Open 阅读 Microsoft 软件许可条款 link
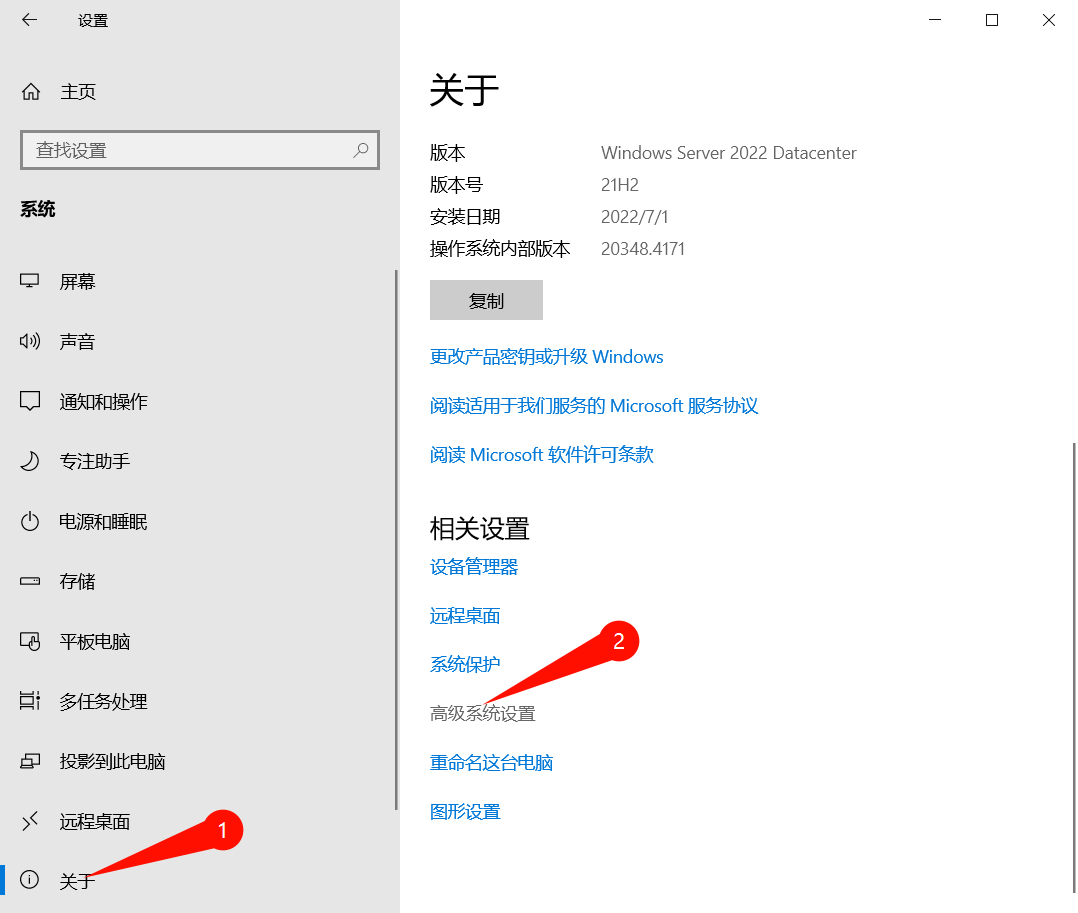Image resolution: width=1078 pixels, height=913 pixels. (542, 454)
